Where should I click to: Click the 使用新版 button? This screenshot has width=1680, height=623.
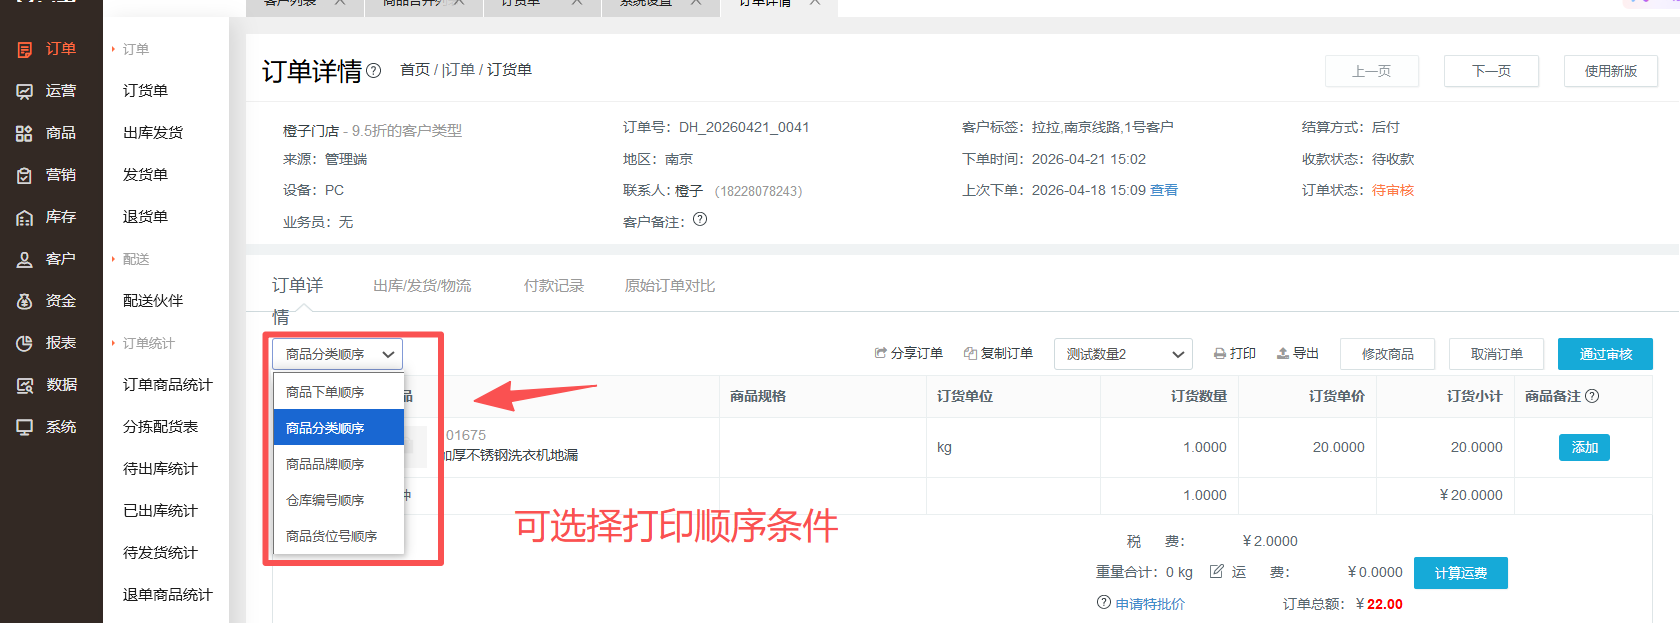[1611, 71]
